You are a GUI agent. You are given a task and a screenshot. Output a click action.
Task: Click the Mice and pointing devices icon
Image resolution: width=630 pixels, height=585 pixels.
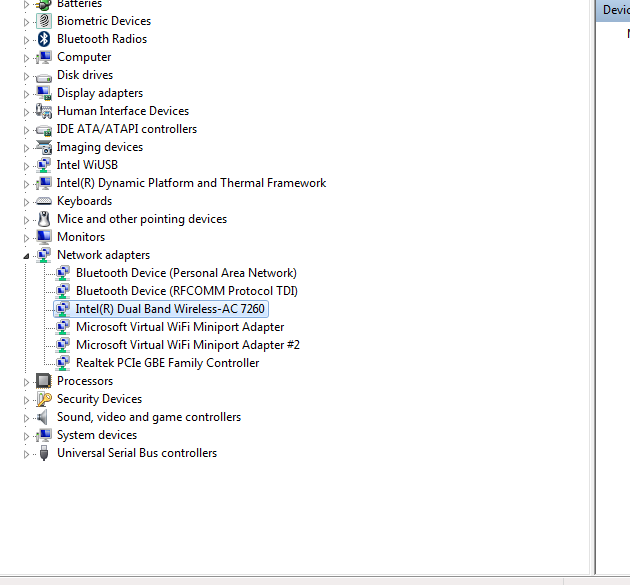(x=44, y=219)
